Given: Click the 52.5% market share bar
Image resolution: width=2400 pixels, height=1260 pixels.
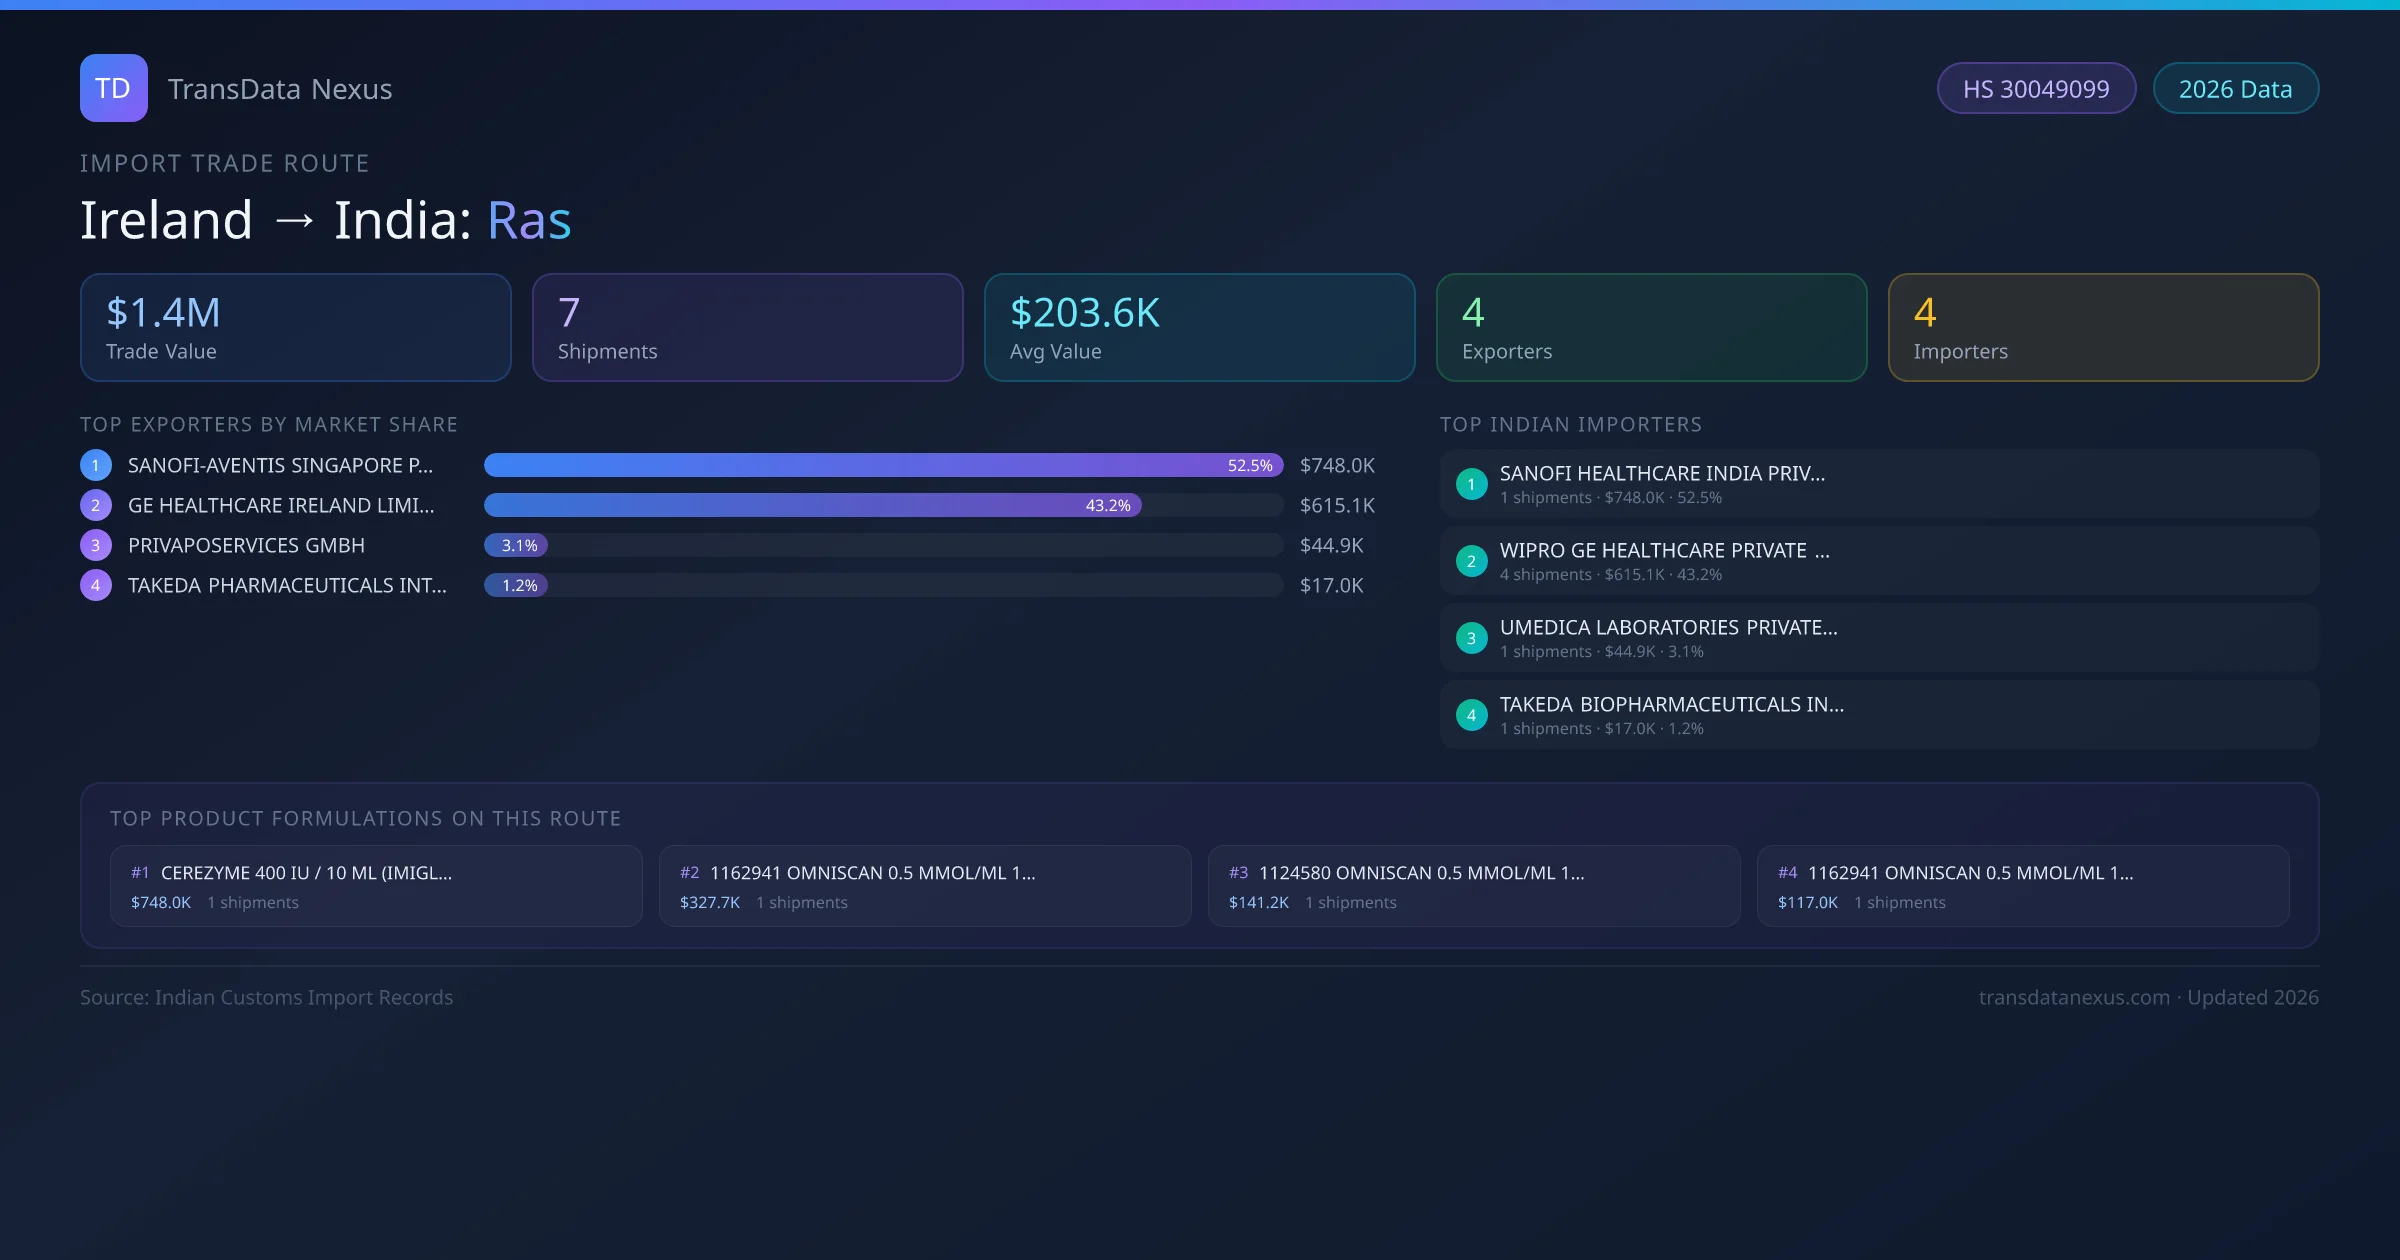Looking at the screenshot, I should (x=882, y=465).
